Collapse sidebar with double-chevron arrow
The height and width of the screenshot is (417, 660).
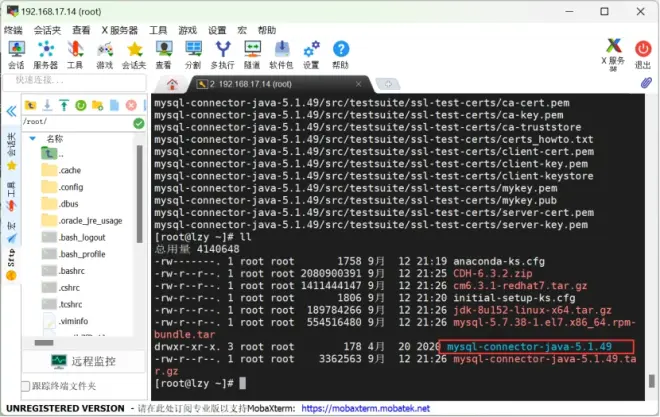point(11,111)
